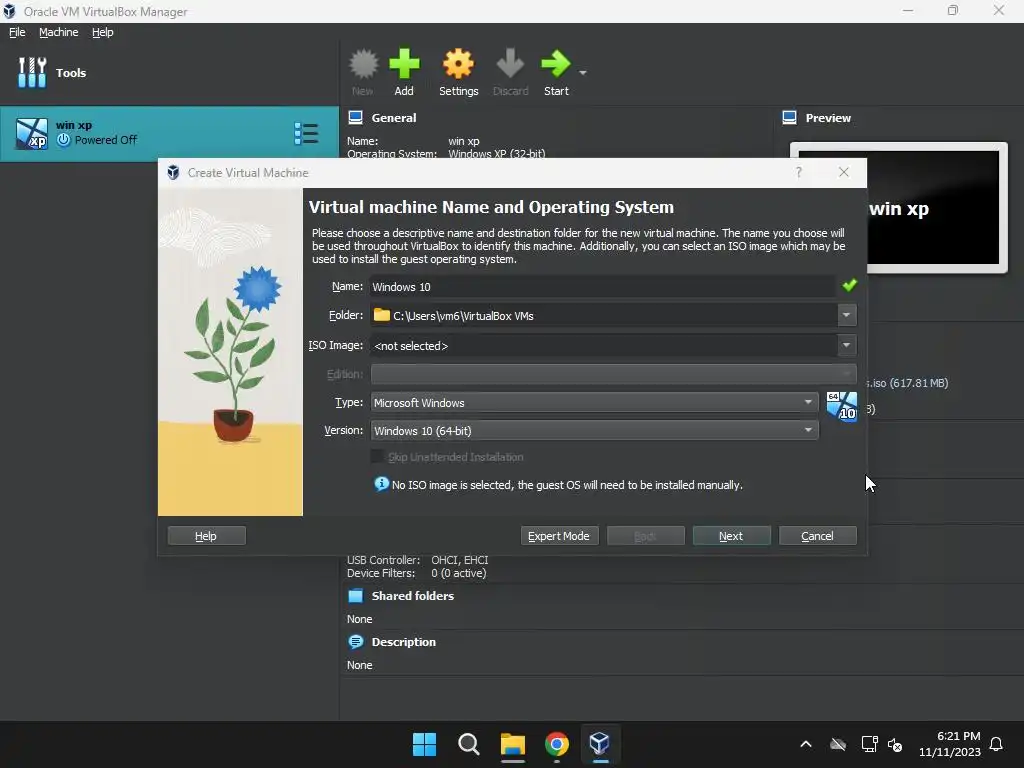Click the greyed-out New toolbar icon

point(363,64)
